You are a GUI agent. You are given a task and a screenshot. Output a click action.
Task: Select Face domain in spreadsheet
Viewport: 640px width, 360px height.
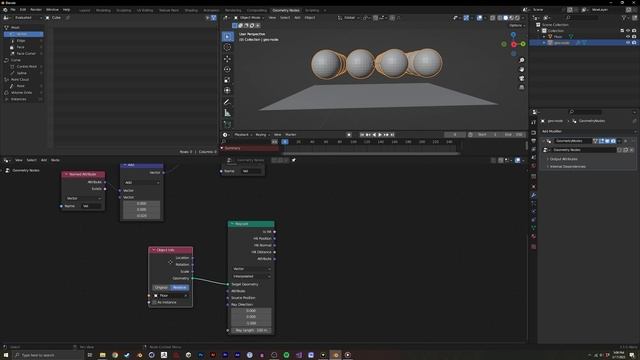[x=20, y=47]
